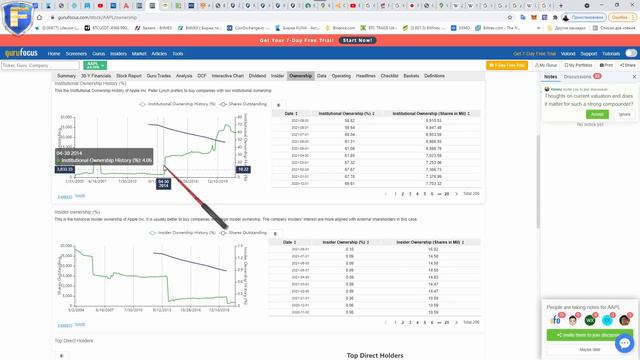Open the browser extensions puzzle icon
This screenshot has height=360, width=640.
555,18
